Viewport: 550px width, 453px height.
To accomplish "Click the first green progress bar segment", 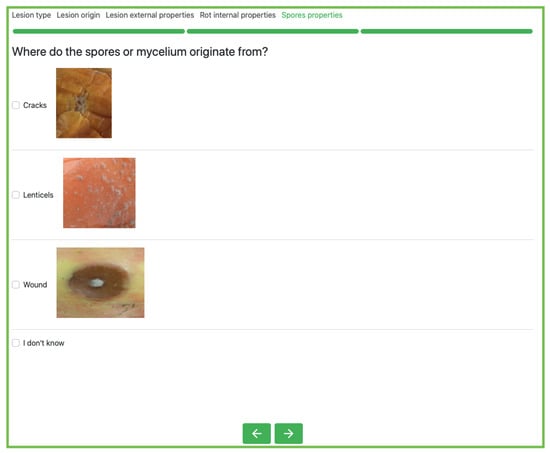I will click(x=99, y=31).
